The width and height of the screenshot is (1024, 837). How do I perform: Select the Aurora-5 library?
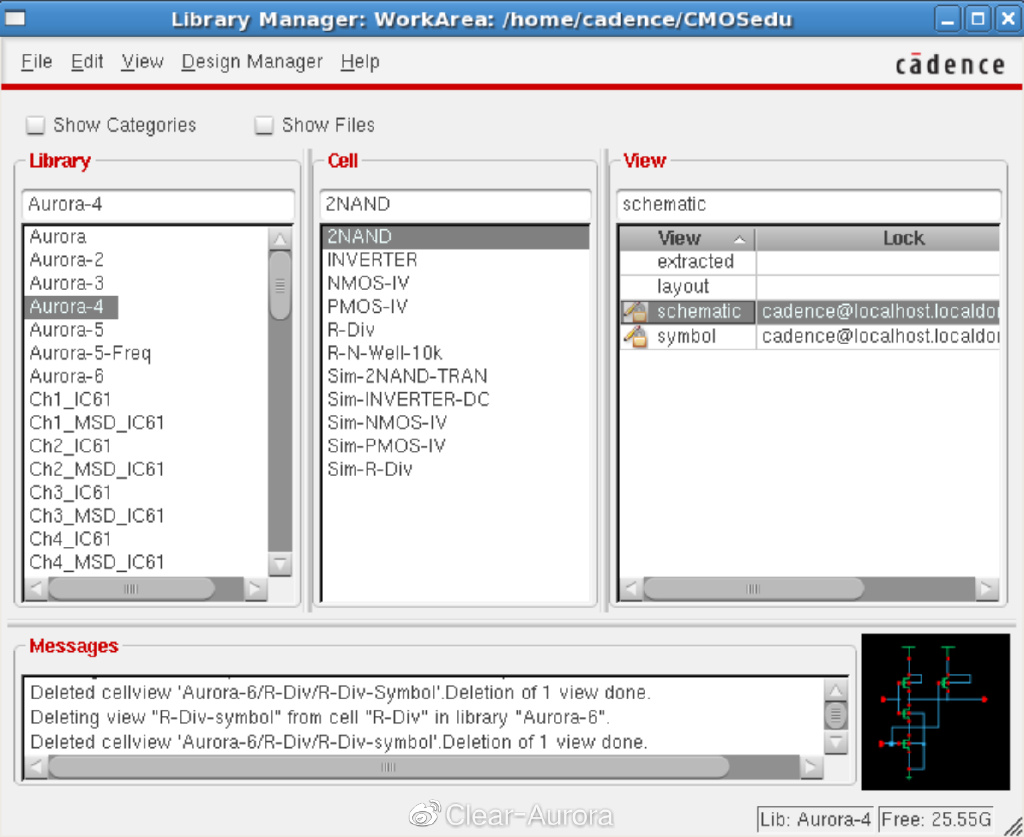66,330
